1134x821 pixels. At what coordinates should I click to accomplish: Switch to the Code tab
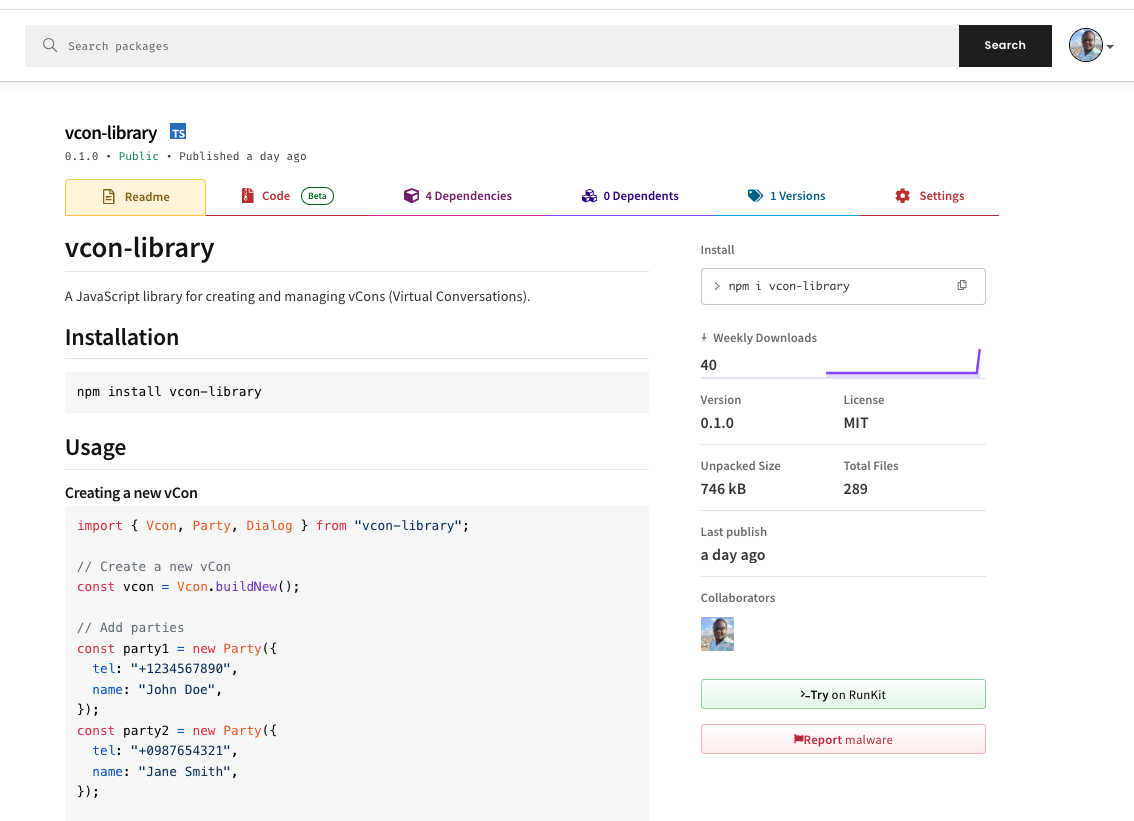[x=287, y=196]
